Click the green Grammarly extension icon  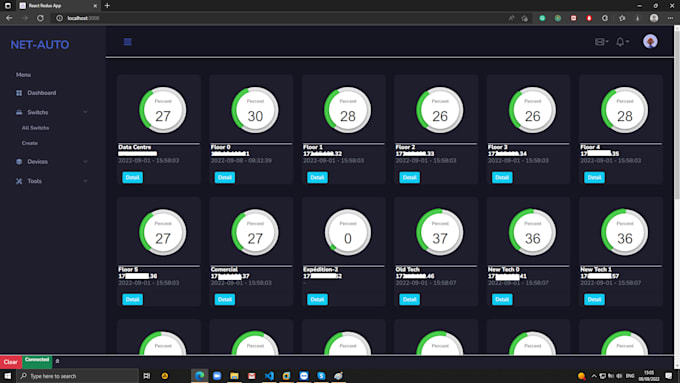[542, 18]
